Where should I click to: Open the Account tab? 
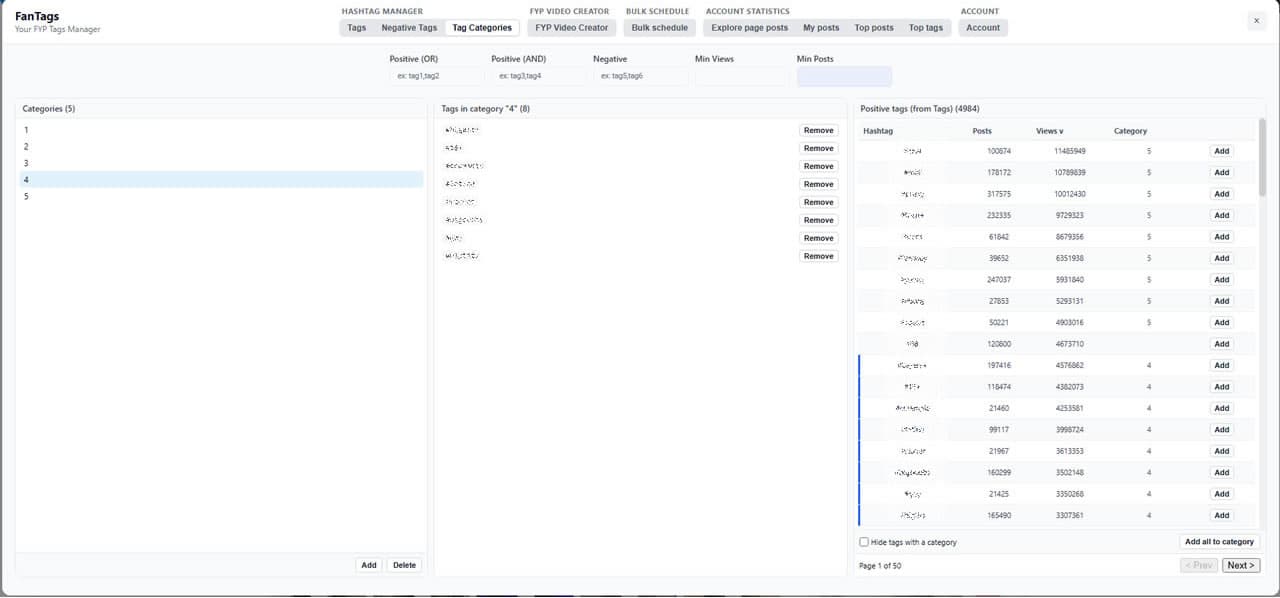(x=983, y=28)
